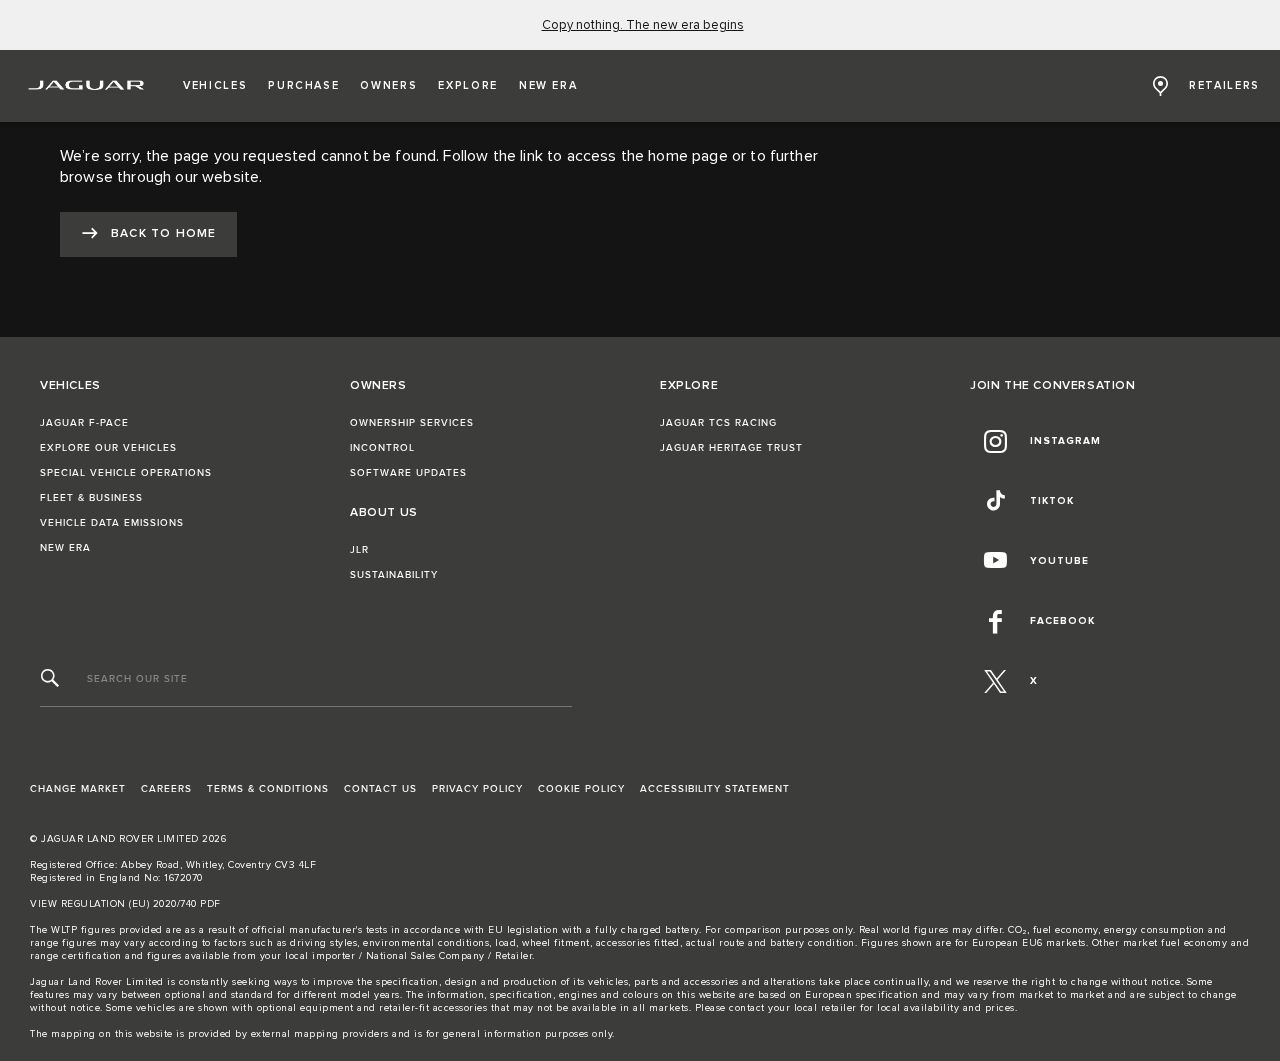
Task: Open Cookie Policy link
Action: point(581,789)
